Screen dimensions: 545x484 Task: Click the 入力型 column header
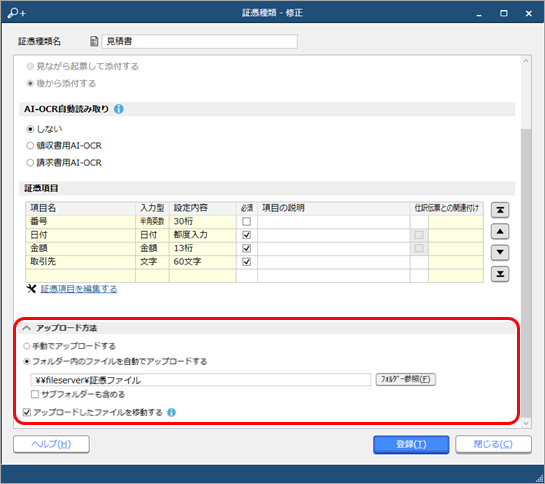coord(152,208)
